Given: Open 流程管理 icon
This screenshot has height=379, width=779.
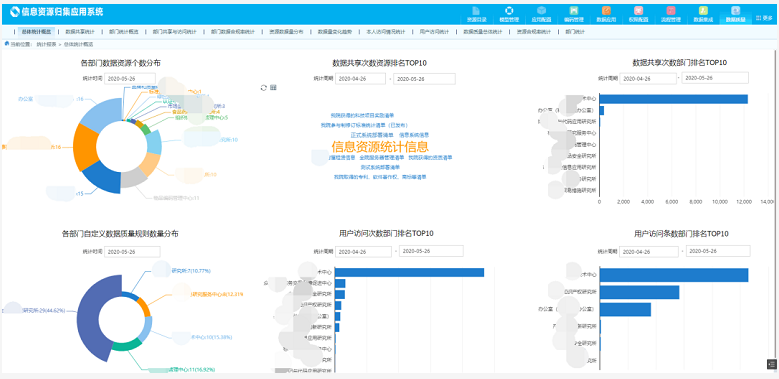Looking at the screenshot, I should 671,10.
